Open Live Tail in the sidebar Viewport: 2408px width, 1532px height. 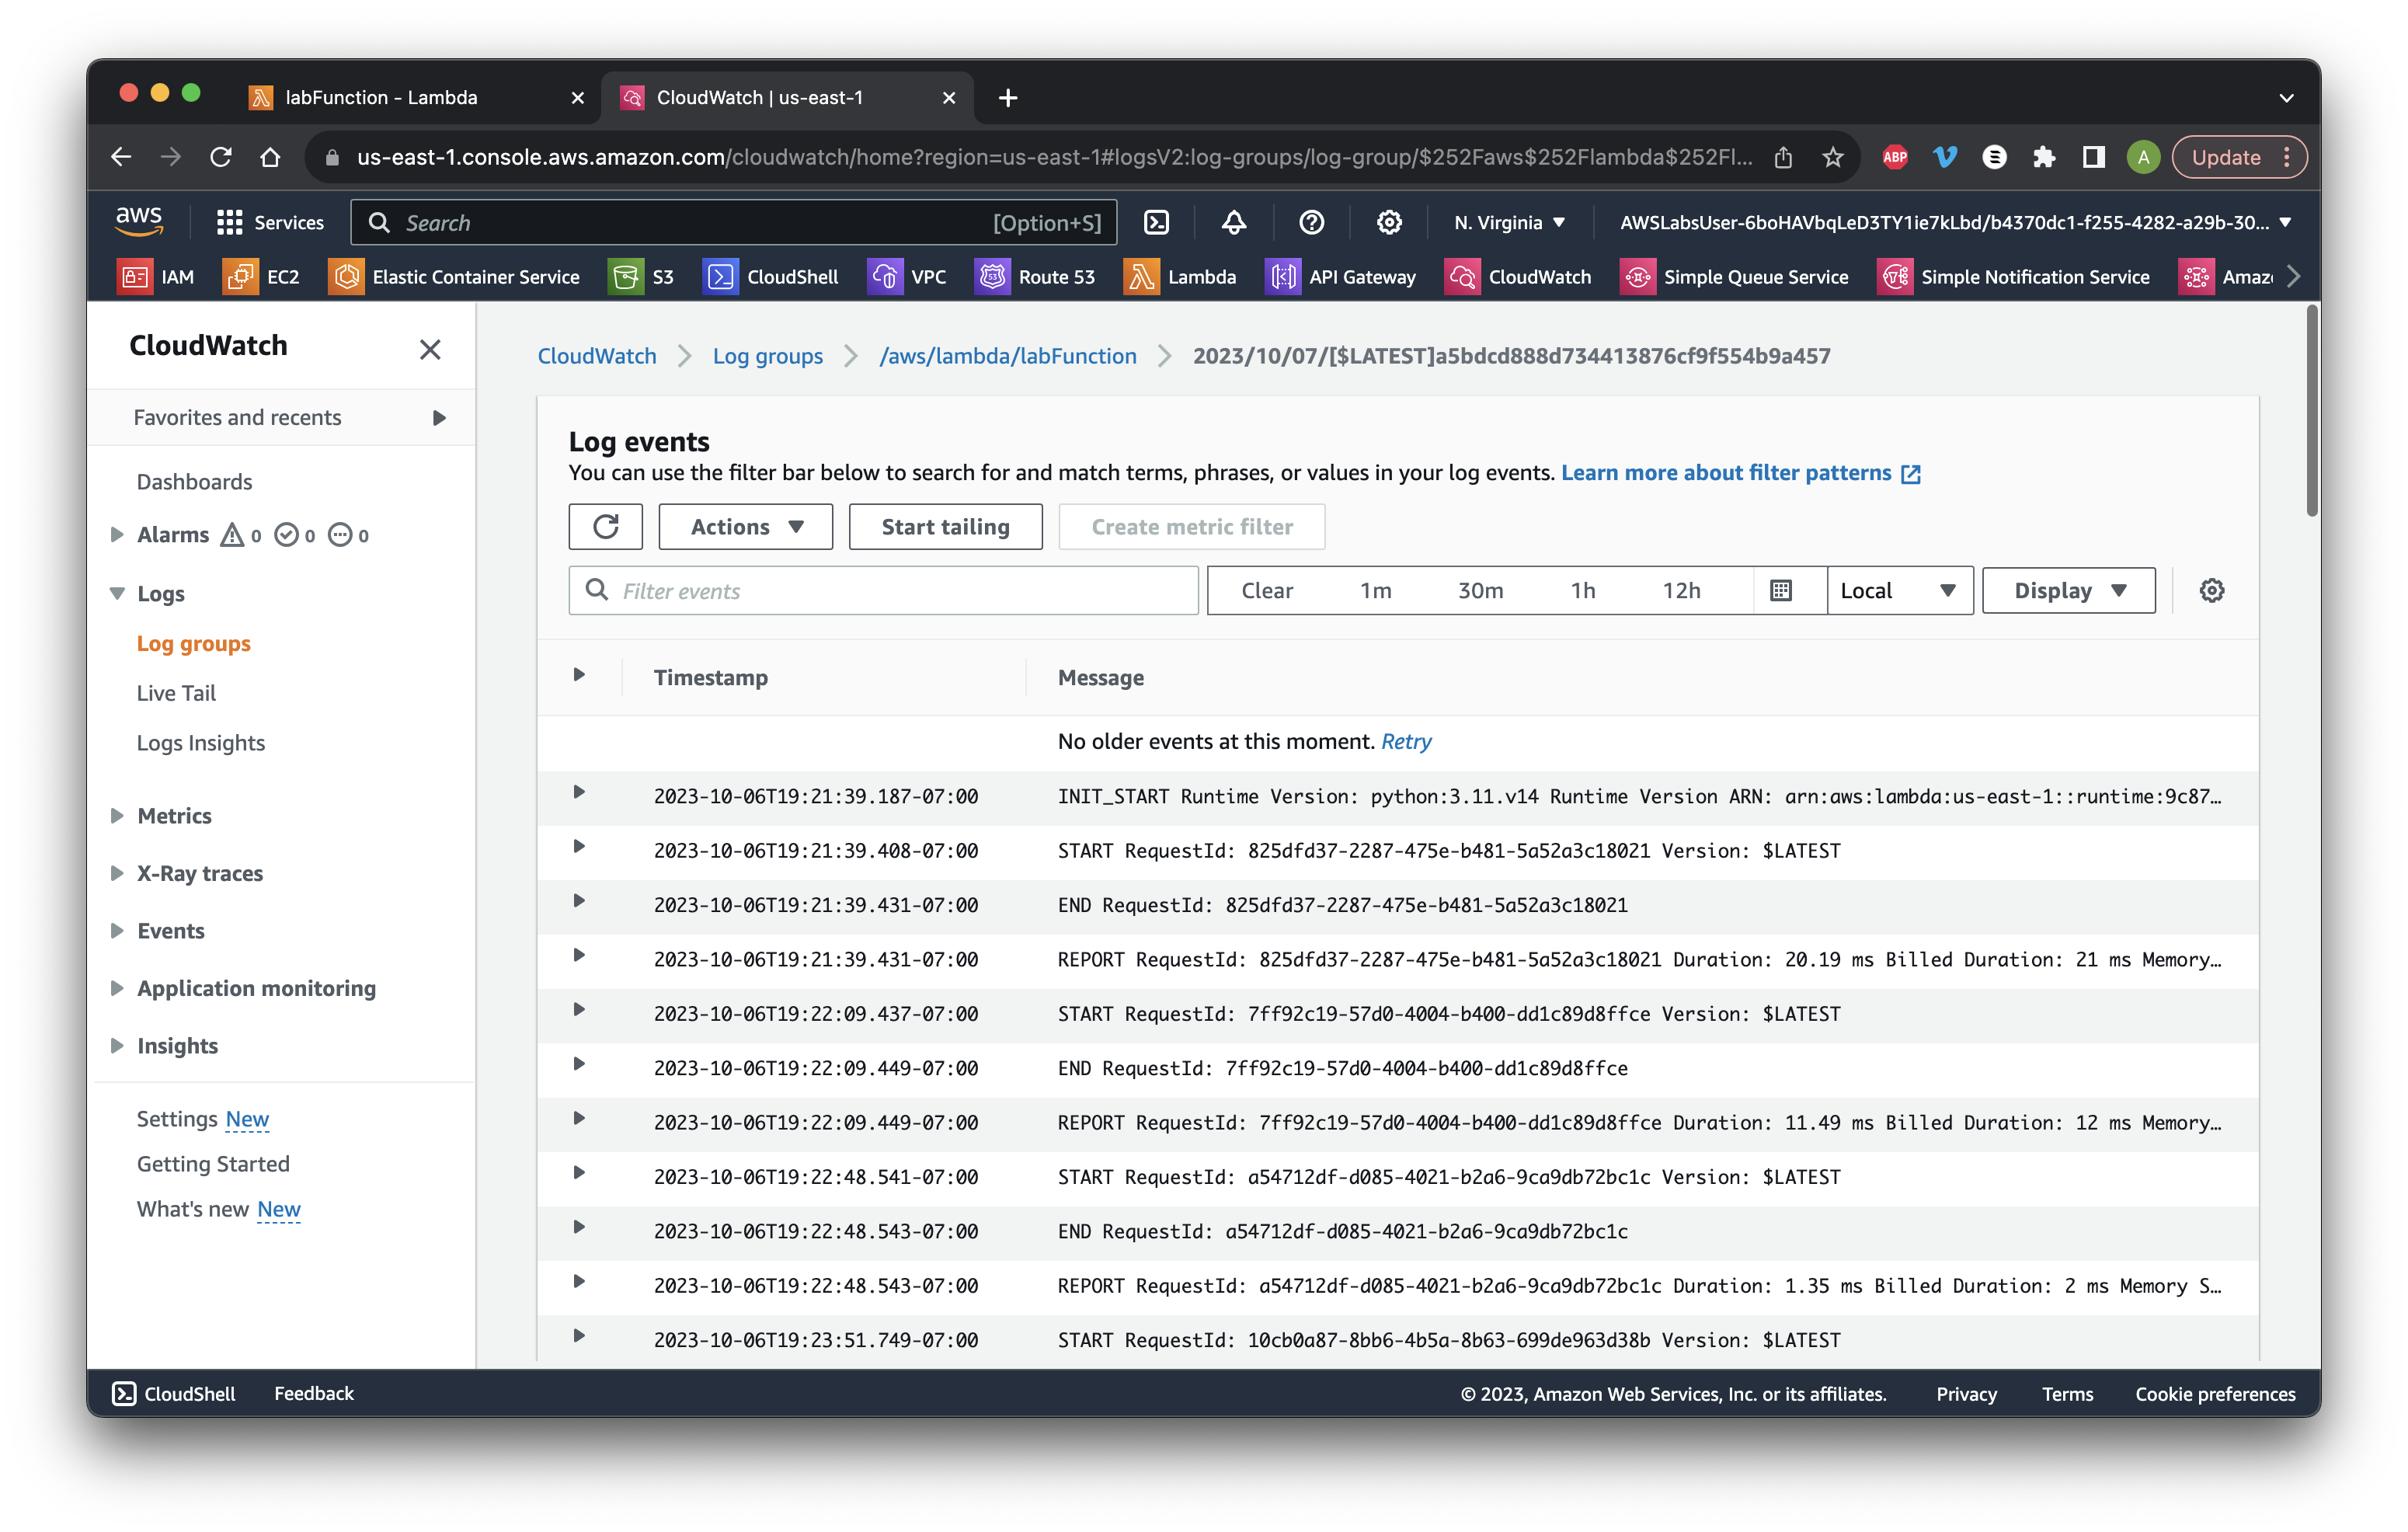coord(176,693)
